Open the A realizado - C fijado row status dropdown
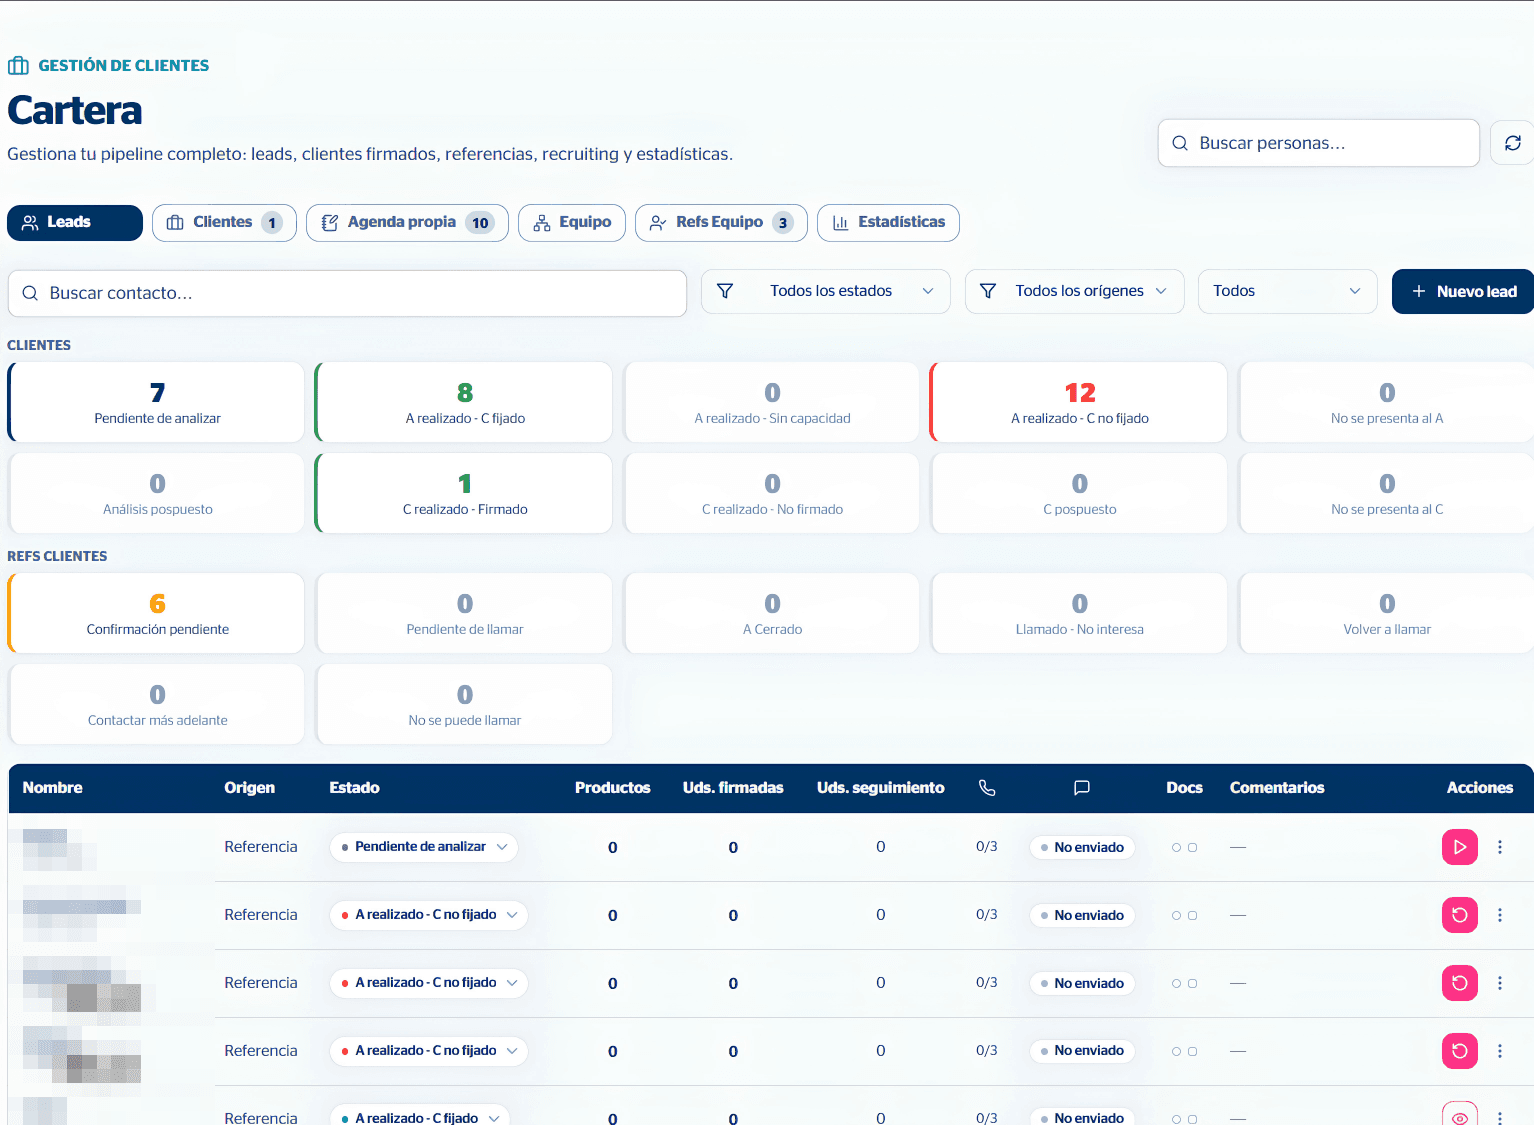 point(420,1117)
